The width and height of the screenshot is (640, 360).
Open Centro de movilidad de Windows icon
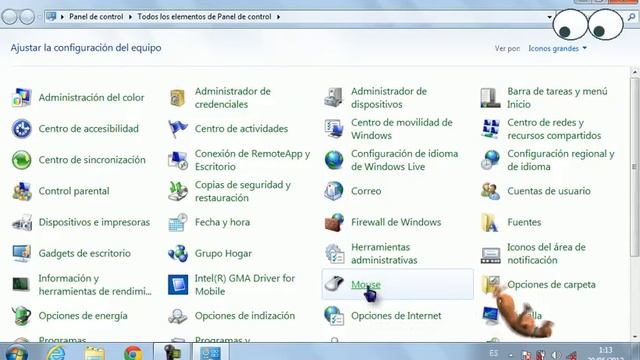click(334, 129)
